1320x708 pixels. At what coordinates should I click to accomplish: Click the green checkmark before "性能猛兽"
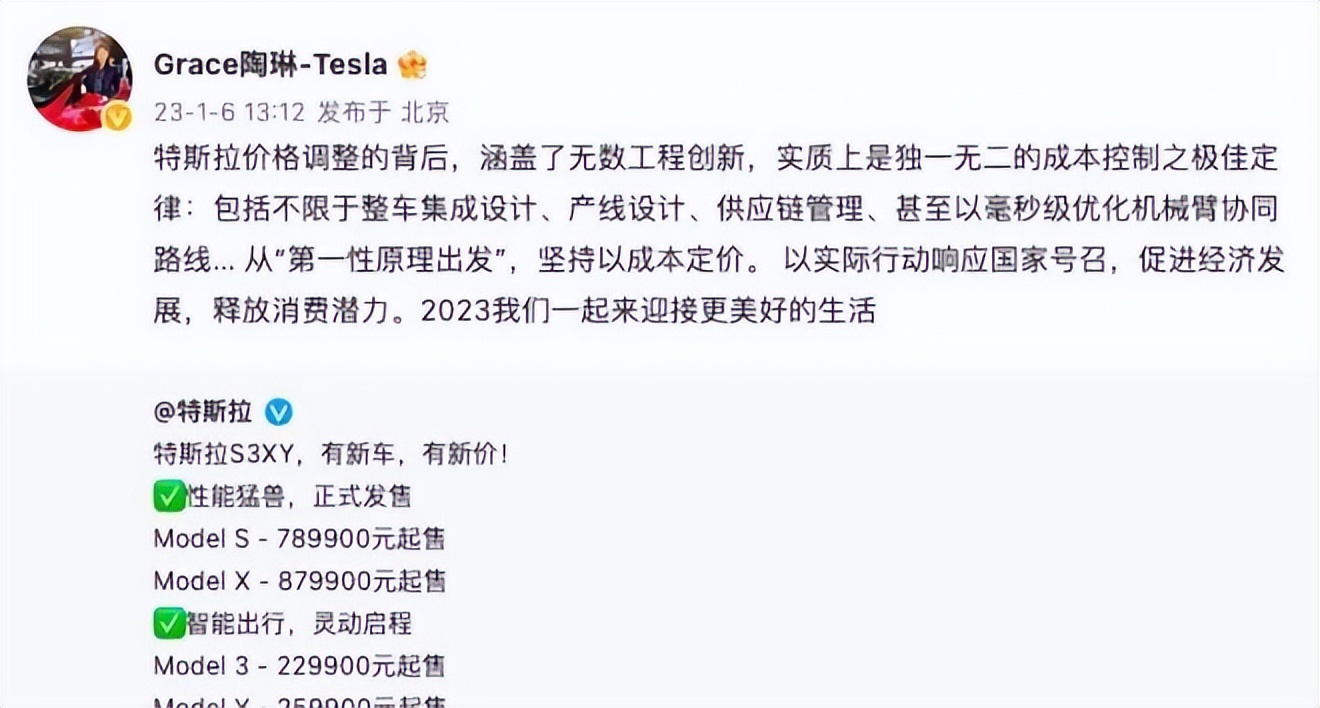coord(168,496)
